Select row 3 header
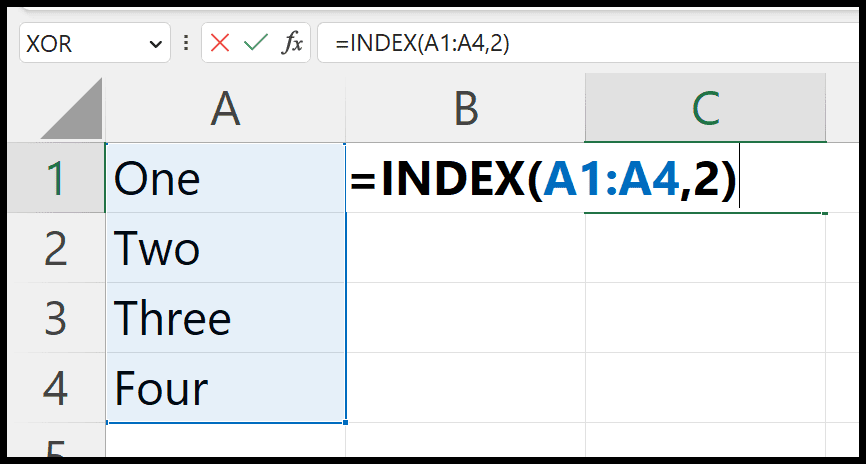 (x=56, y=318)
